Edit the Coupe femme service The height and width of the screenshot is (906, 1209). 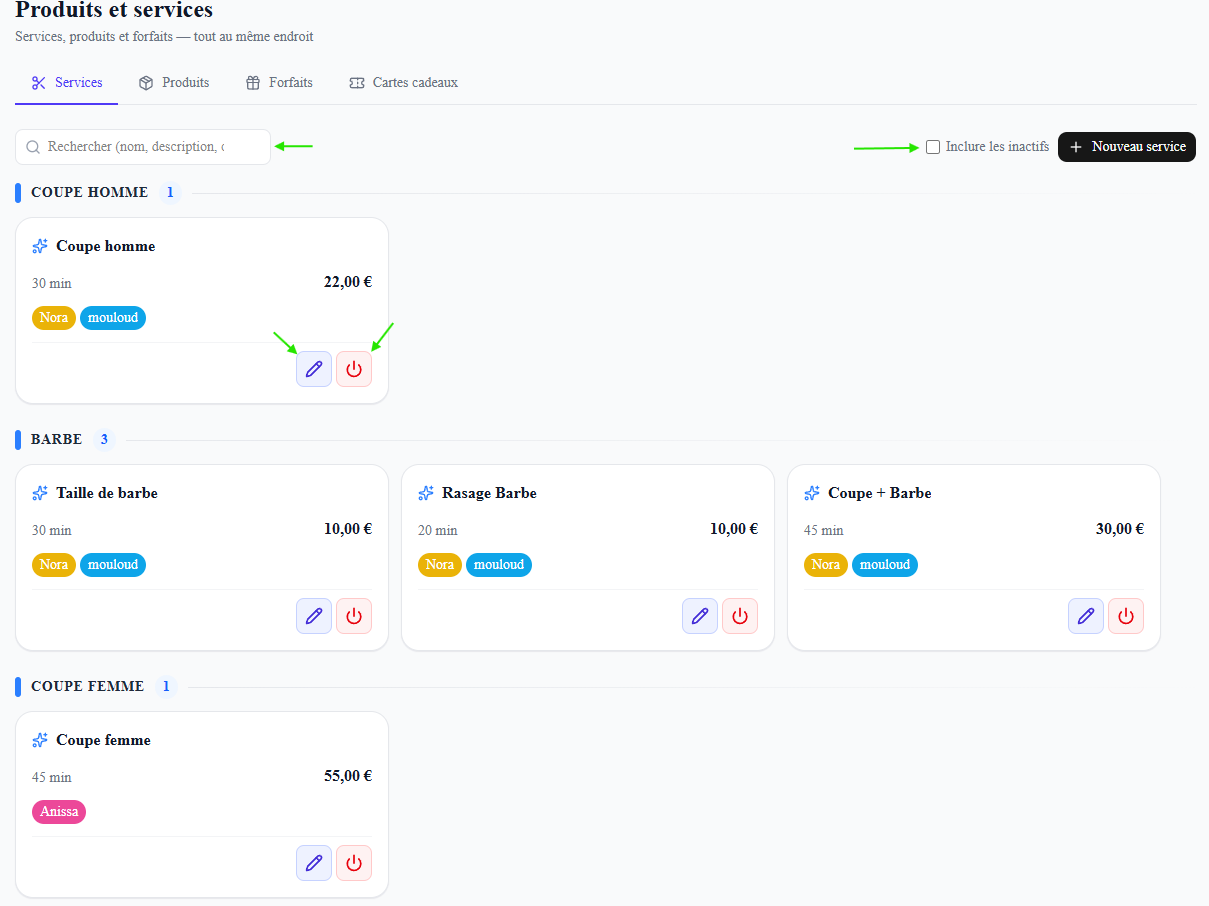(314, 863)
